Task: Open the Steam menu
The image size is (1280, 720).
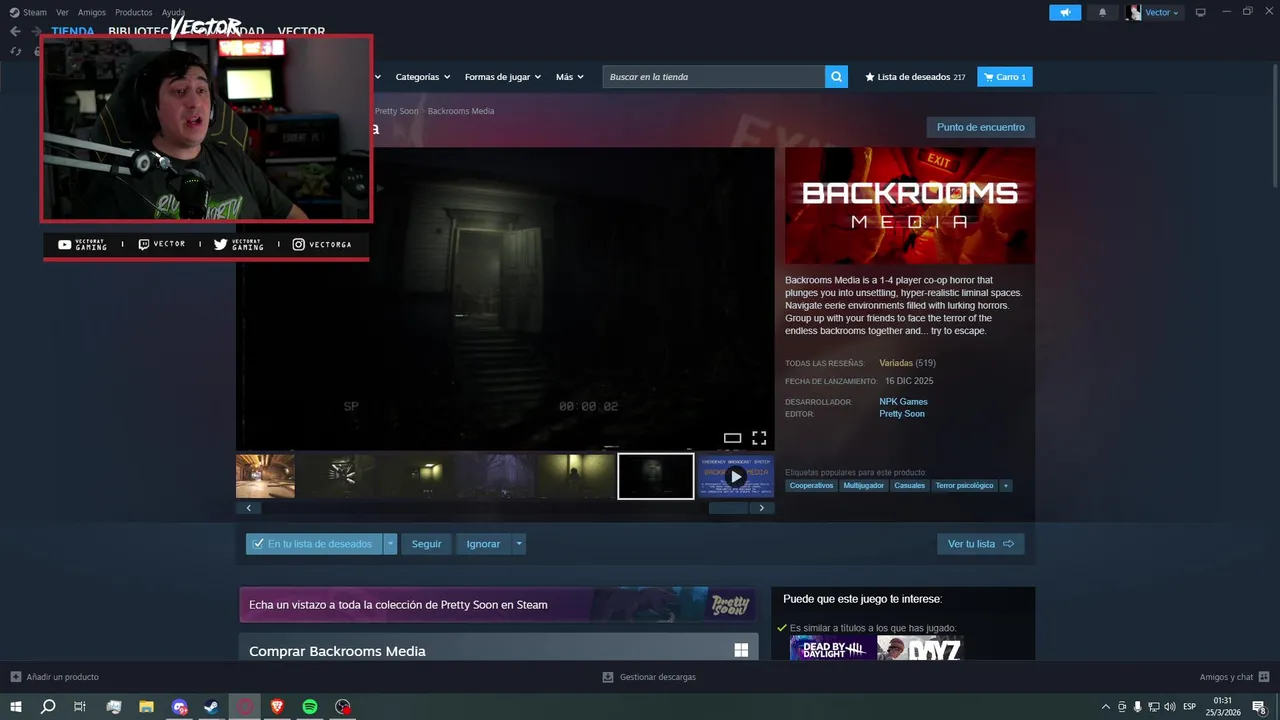Action: [28, 12]
